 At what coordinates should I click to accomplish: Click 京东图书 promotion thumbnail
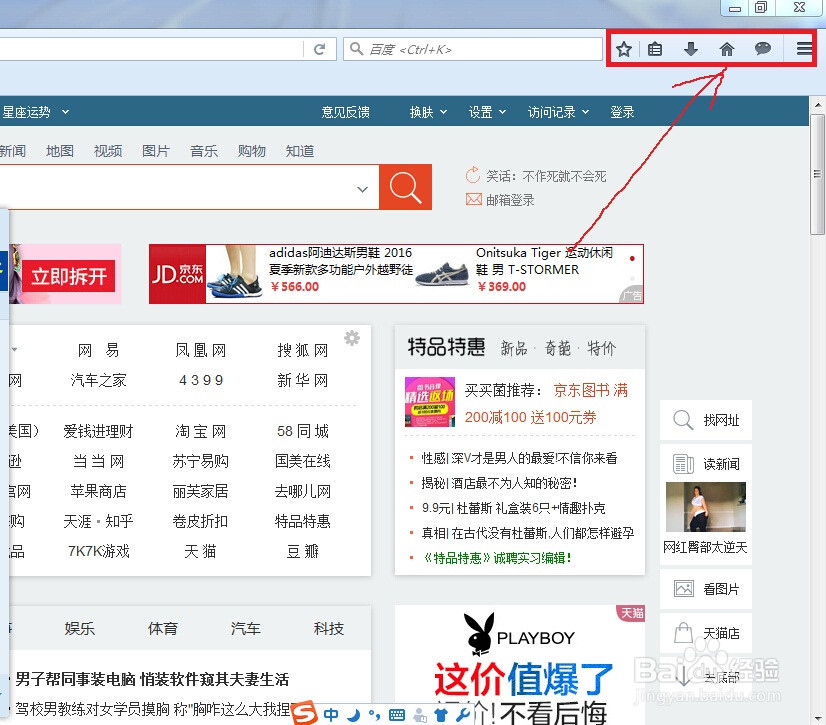(x=429, y=401)
